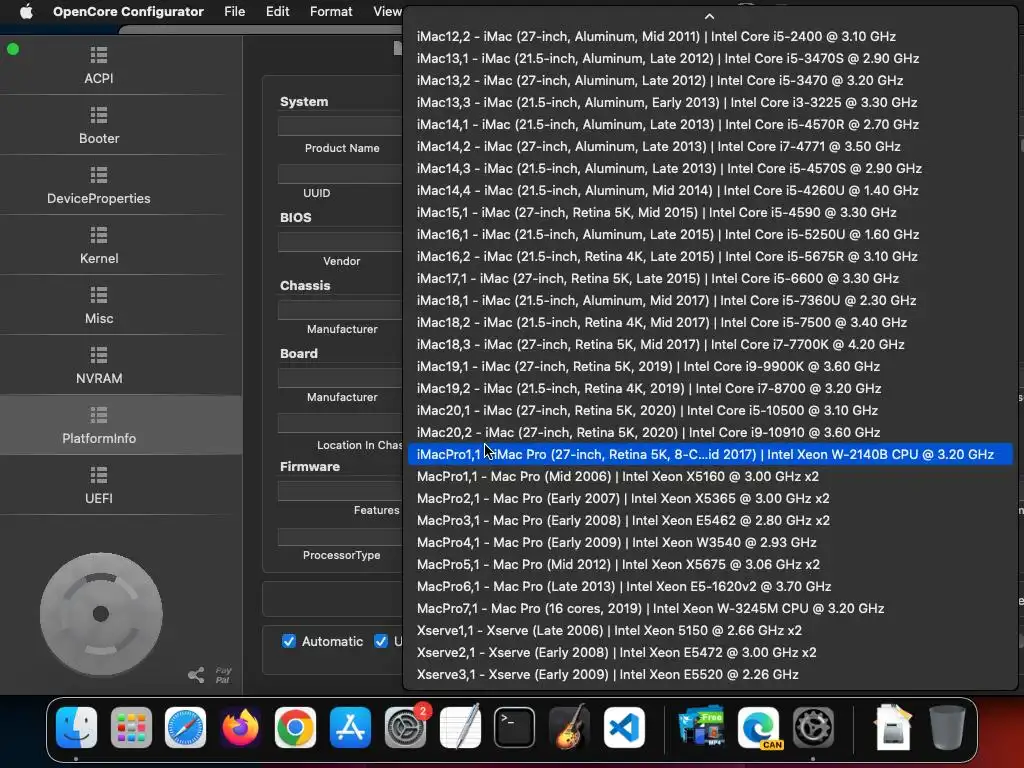Select iMac19,2 Core i7-8700 model

(x=710, y=388)
